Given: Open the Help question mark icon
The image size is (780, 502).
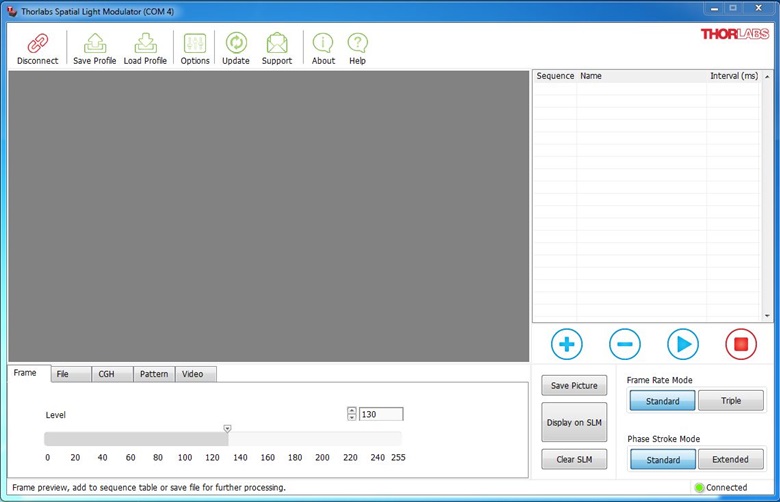Looking at the screenshot, I should [357, 46].
